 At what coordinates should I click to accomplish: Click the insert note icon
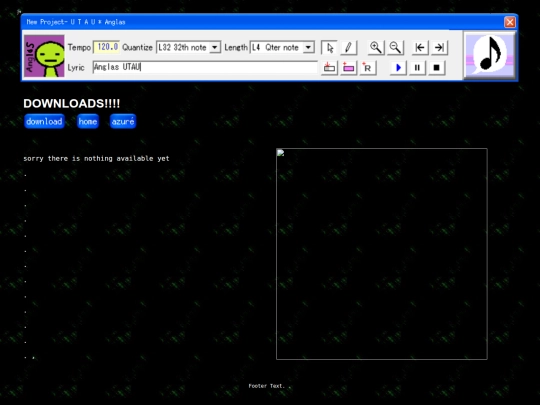pos(329,68)
